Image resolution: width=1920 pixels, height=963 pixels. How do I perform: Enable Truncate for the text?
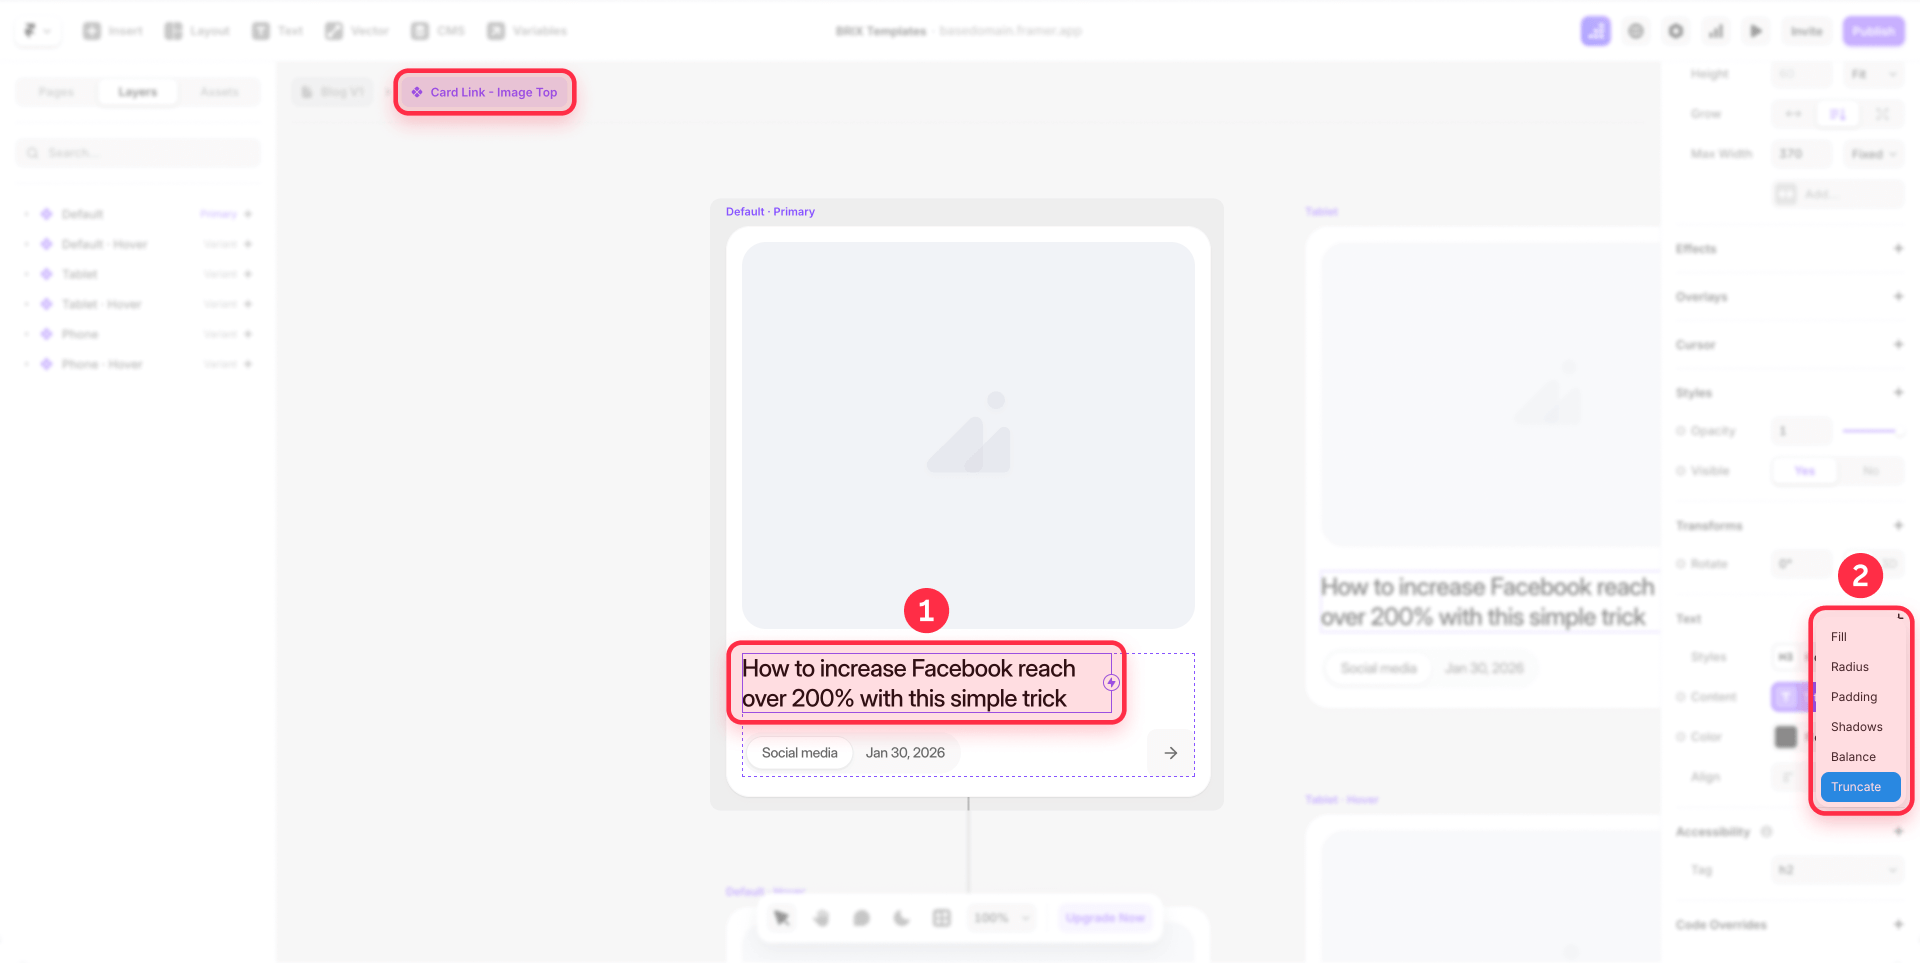pos(1859,787)
